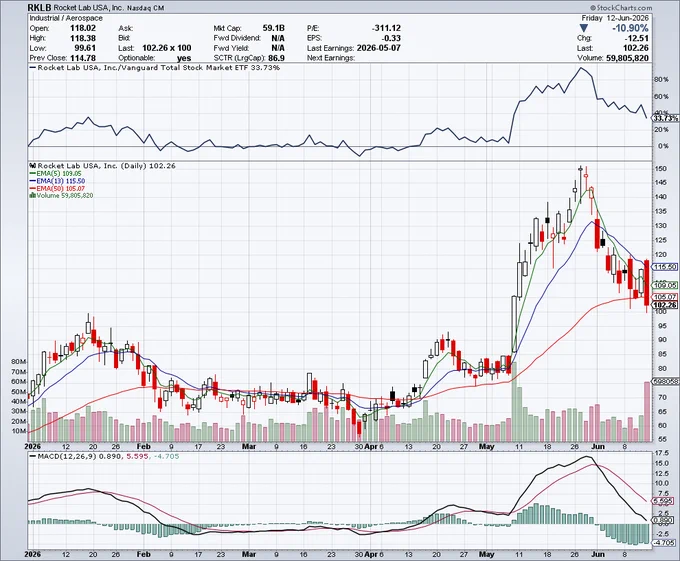
Task: Click the Fwd Yield N/A value
Action: (x=278, y=48)
